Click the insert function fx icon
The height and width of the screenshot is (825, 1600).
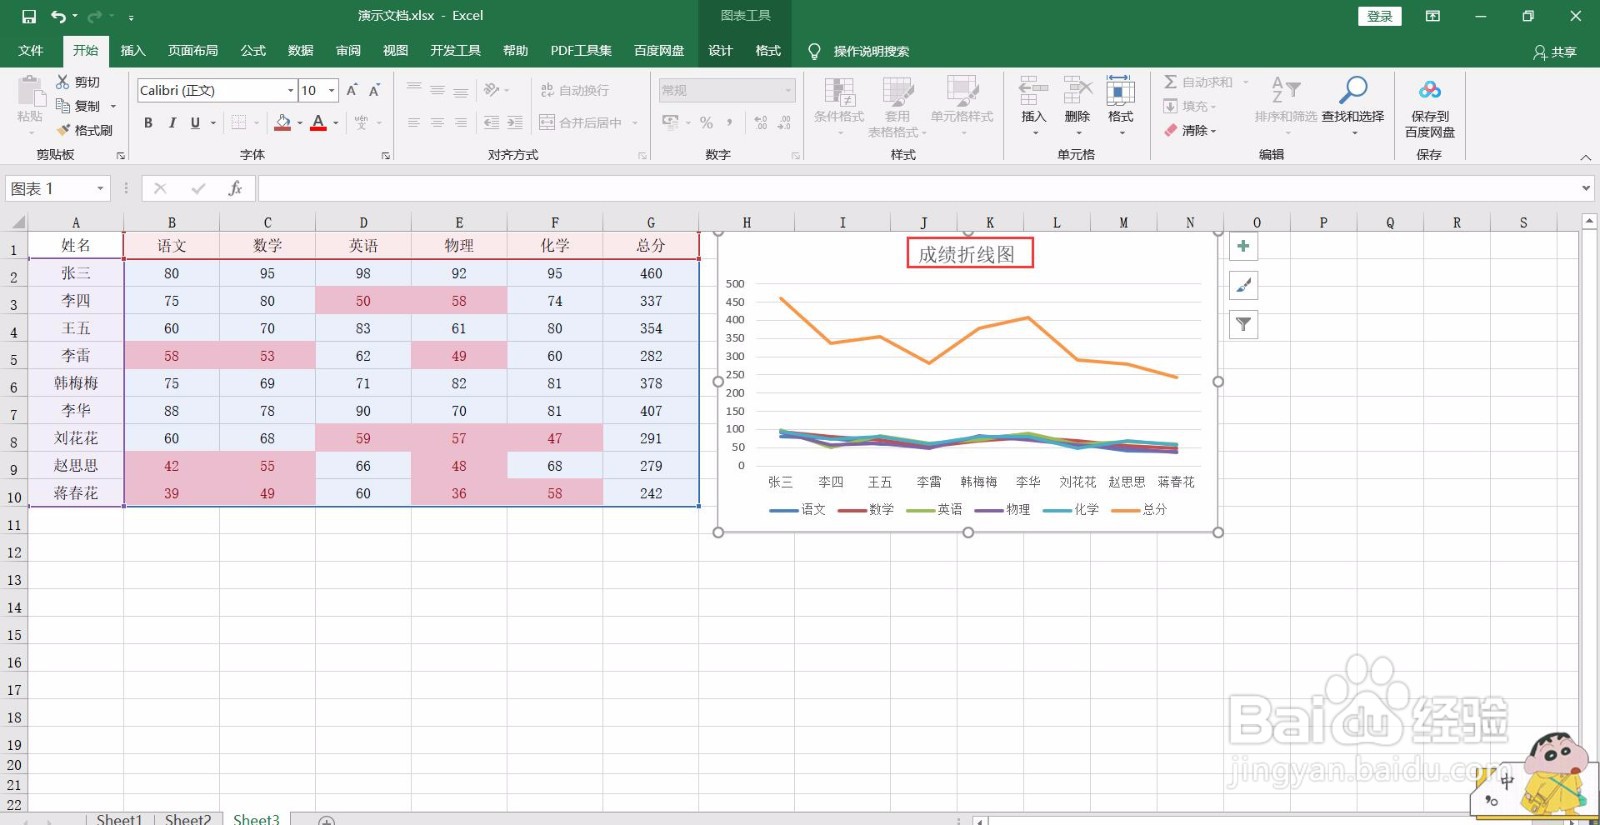[235, 188]
